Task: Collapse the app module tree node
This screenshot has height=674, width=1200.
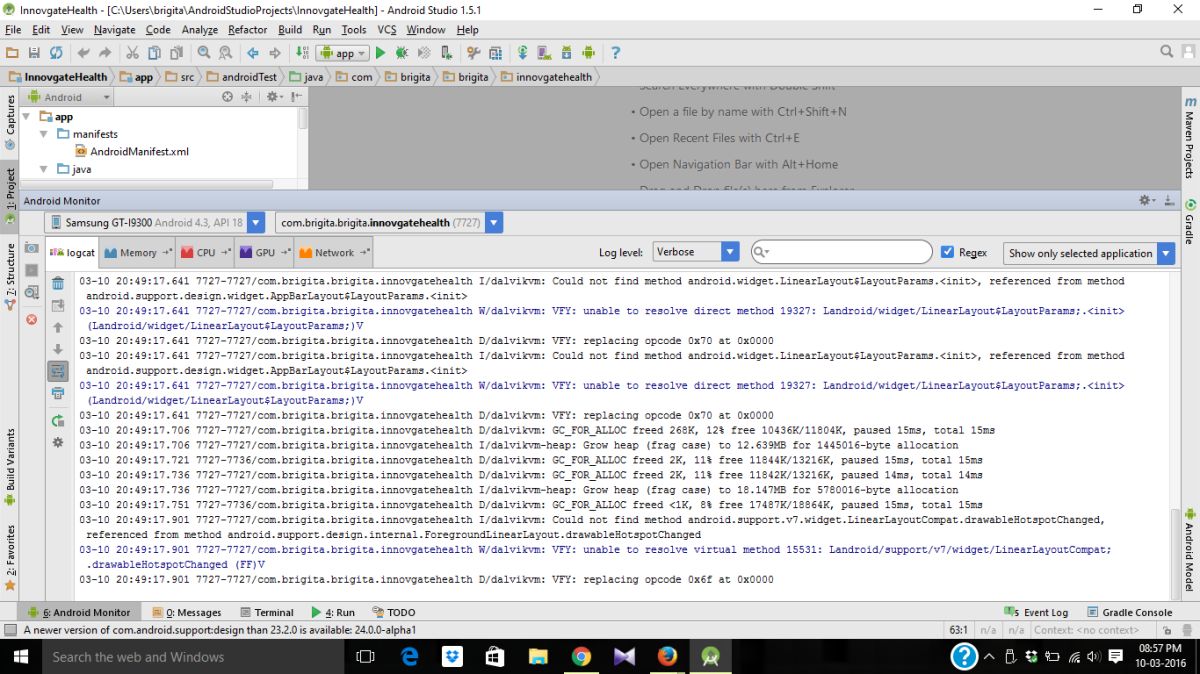Action: coord(27,117)
